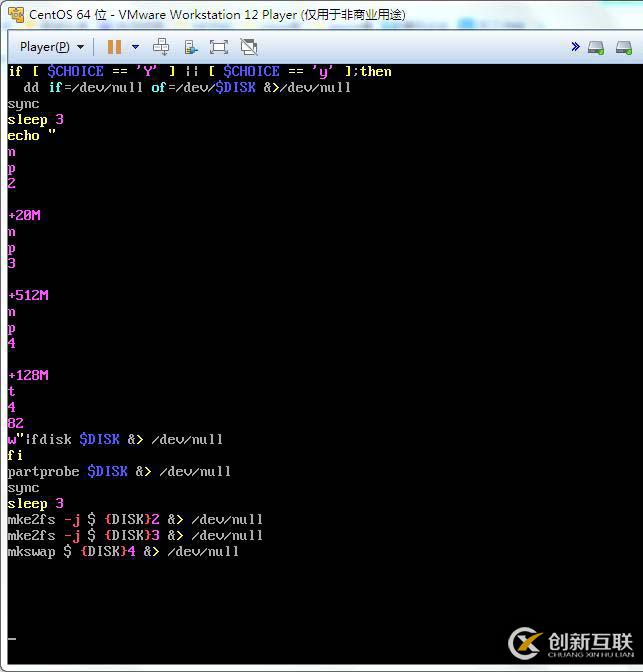Viewport: 643px width, 672px height.
Task: Click the 'fi' keyword line
Action: coord(15,455)
